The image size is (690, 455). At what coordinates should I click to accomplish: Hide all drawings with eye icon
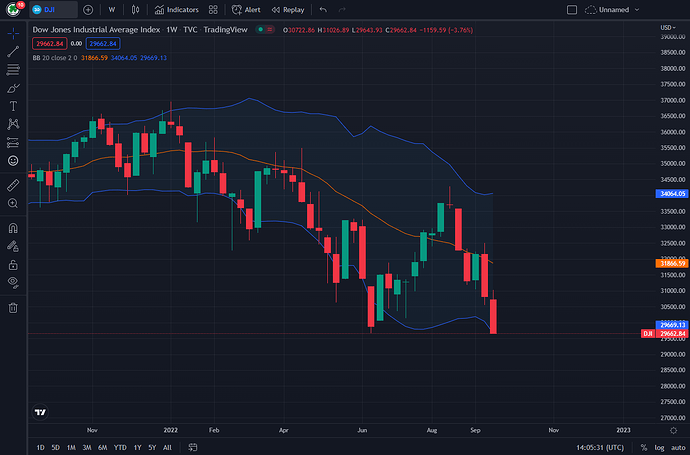tap(13, 283)
